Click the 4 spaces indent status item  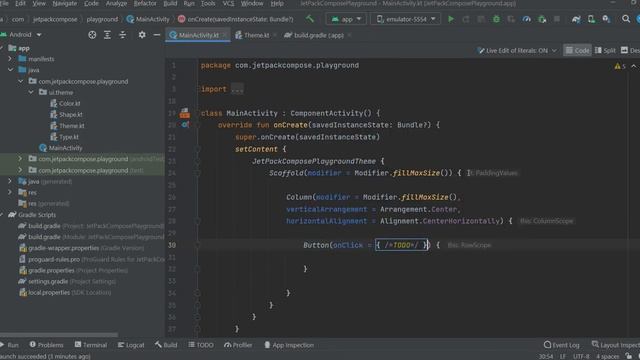click(607, 356)
